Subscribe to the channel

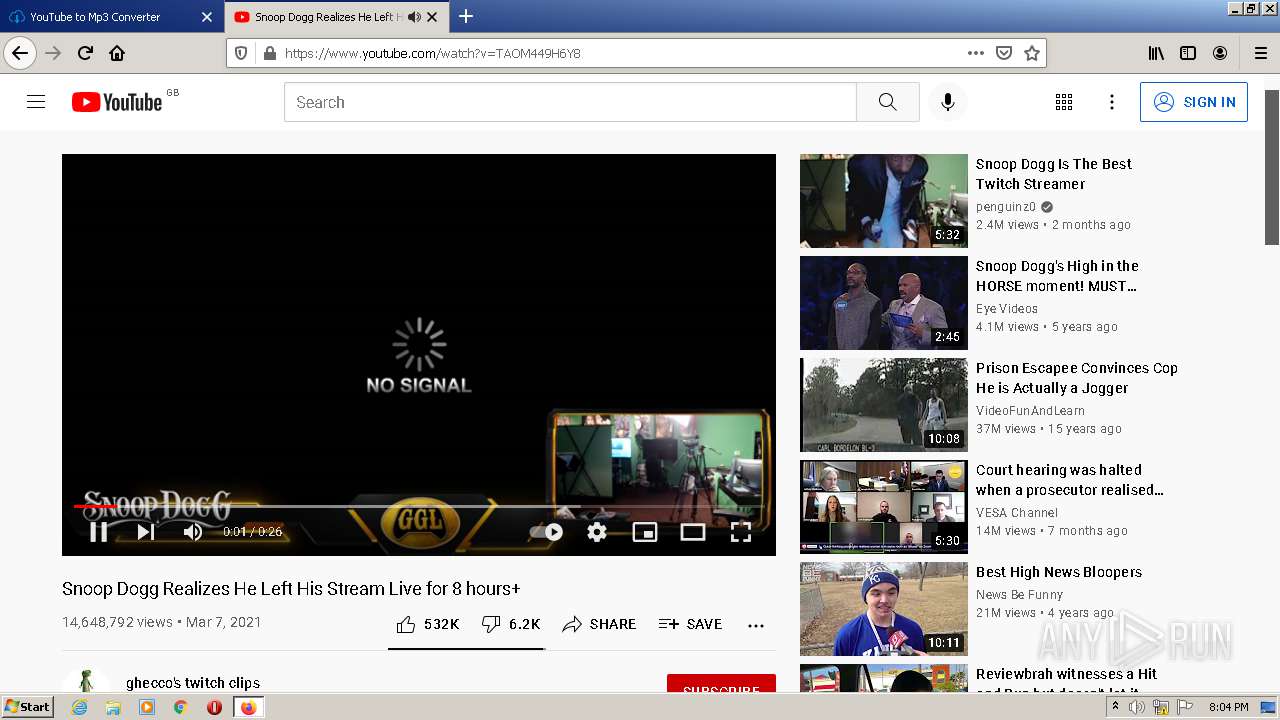coord(721,684)
